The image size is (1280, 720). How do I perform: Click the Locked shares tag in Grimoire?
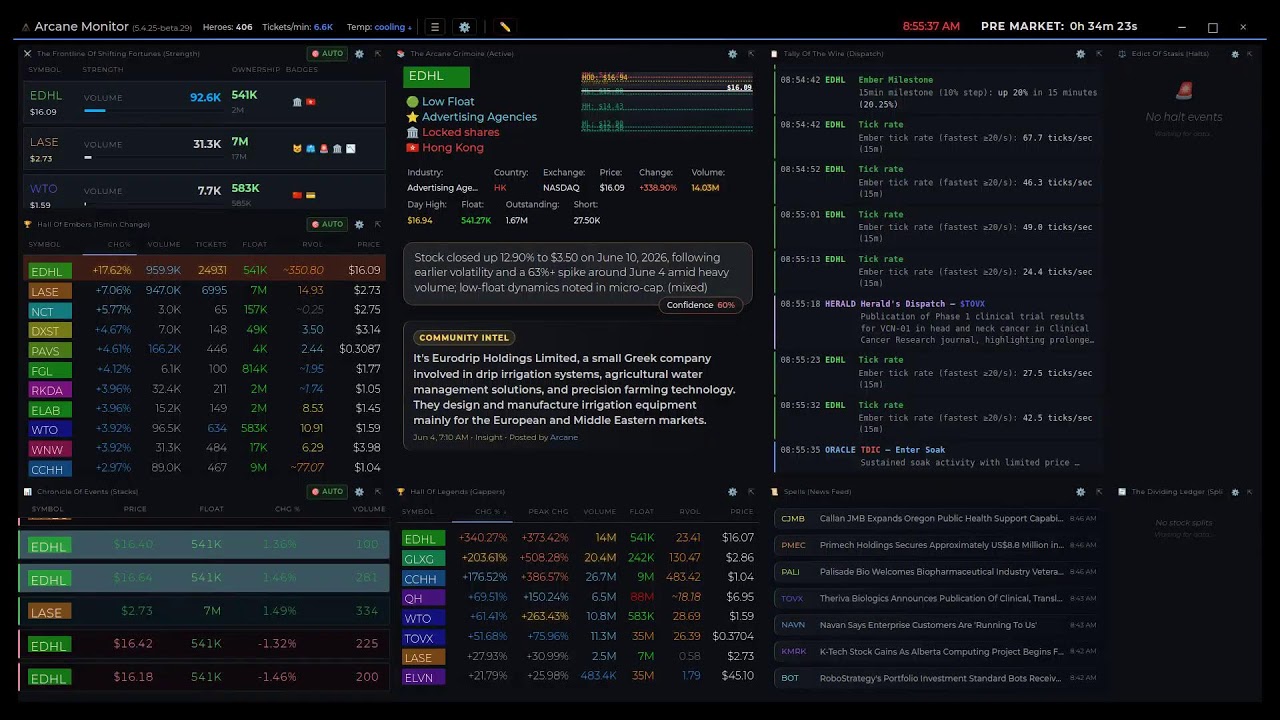click(452, 132)
